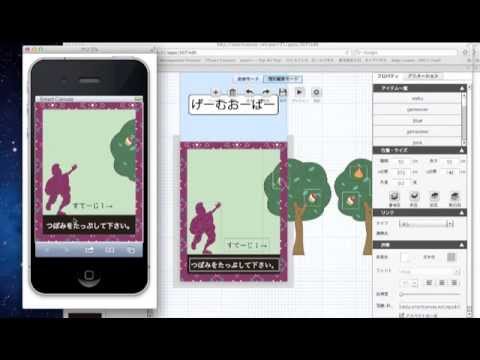Screen dimensions: 480x360
Task: Click the send-to-back layer icon
Action: tap(454, 196)
